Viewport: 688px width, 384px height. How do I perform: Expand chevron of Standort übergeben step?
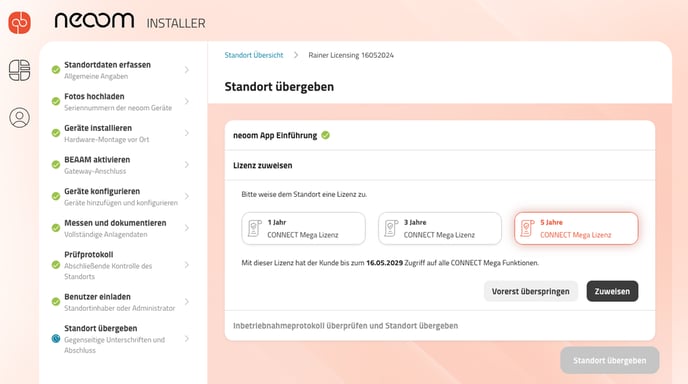tap(187, 338)
